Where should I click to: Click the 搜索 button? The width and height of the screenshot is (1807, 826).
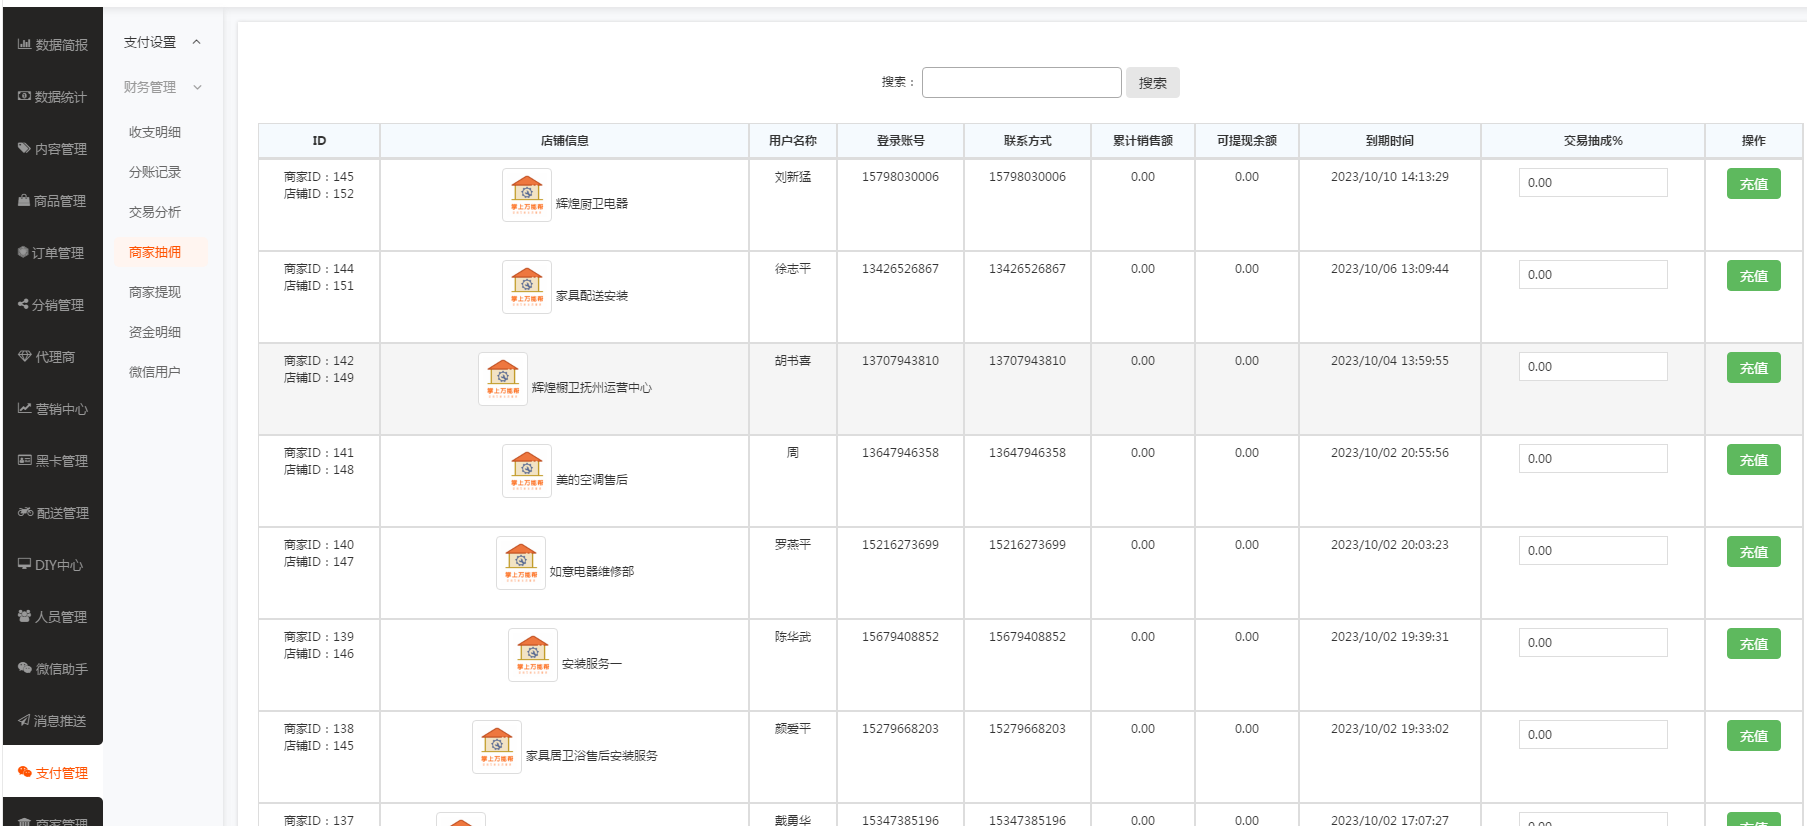point(1152,83)
